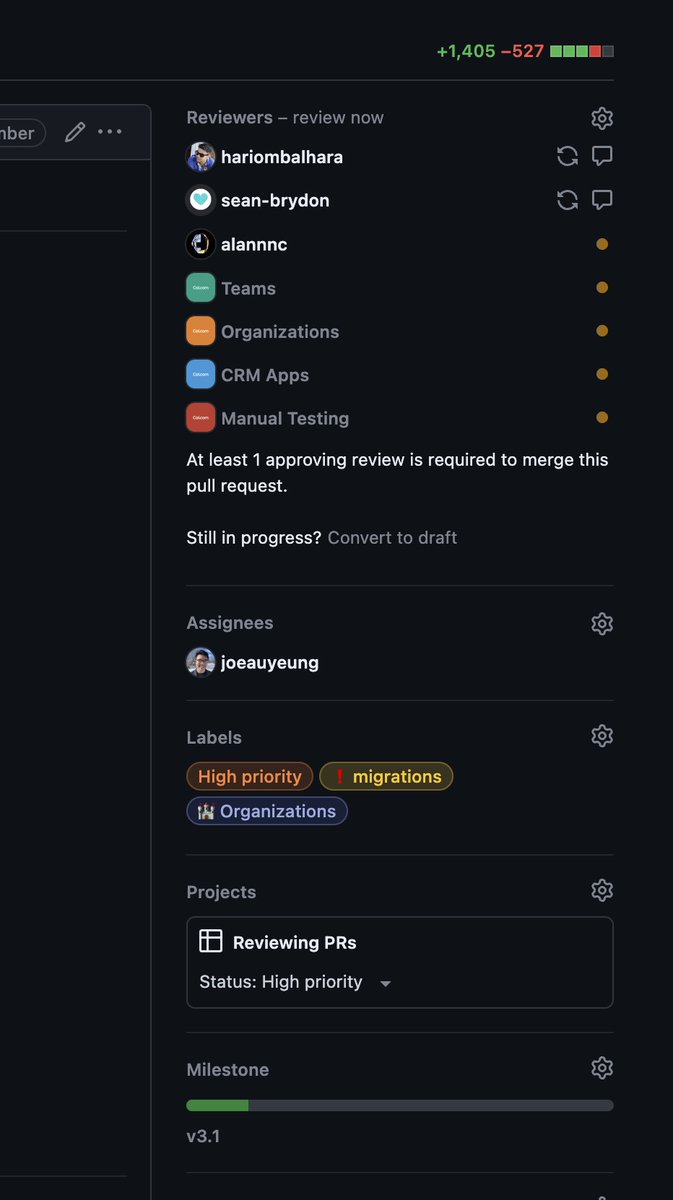Select the Organizations label
This screenshot has height=1200, width=673.
point(267,811)
